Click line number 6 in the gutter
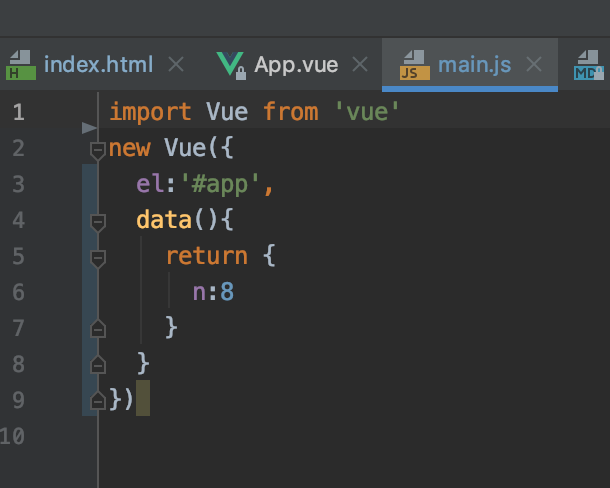The height and width of the screenshot is (488, 610). click(19, 292)
